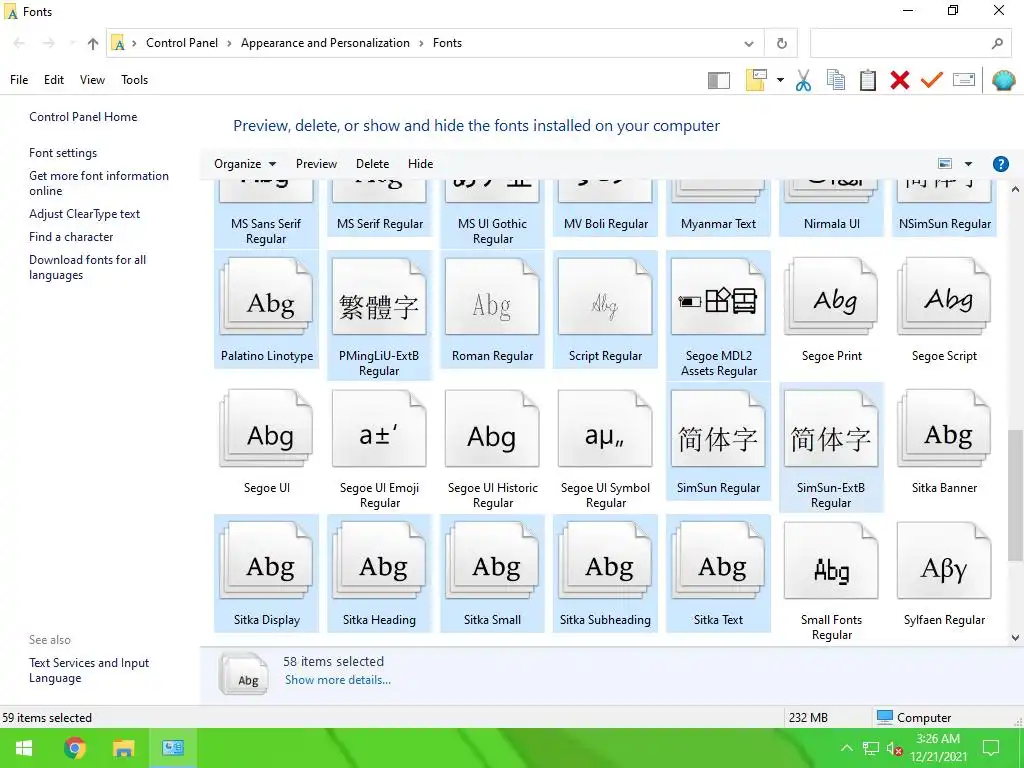Go up one level with the up arrow
The width and height of the screenshot is (1024, 768).
(93, 44)
